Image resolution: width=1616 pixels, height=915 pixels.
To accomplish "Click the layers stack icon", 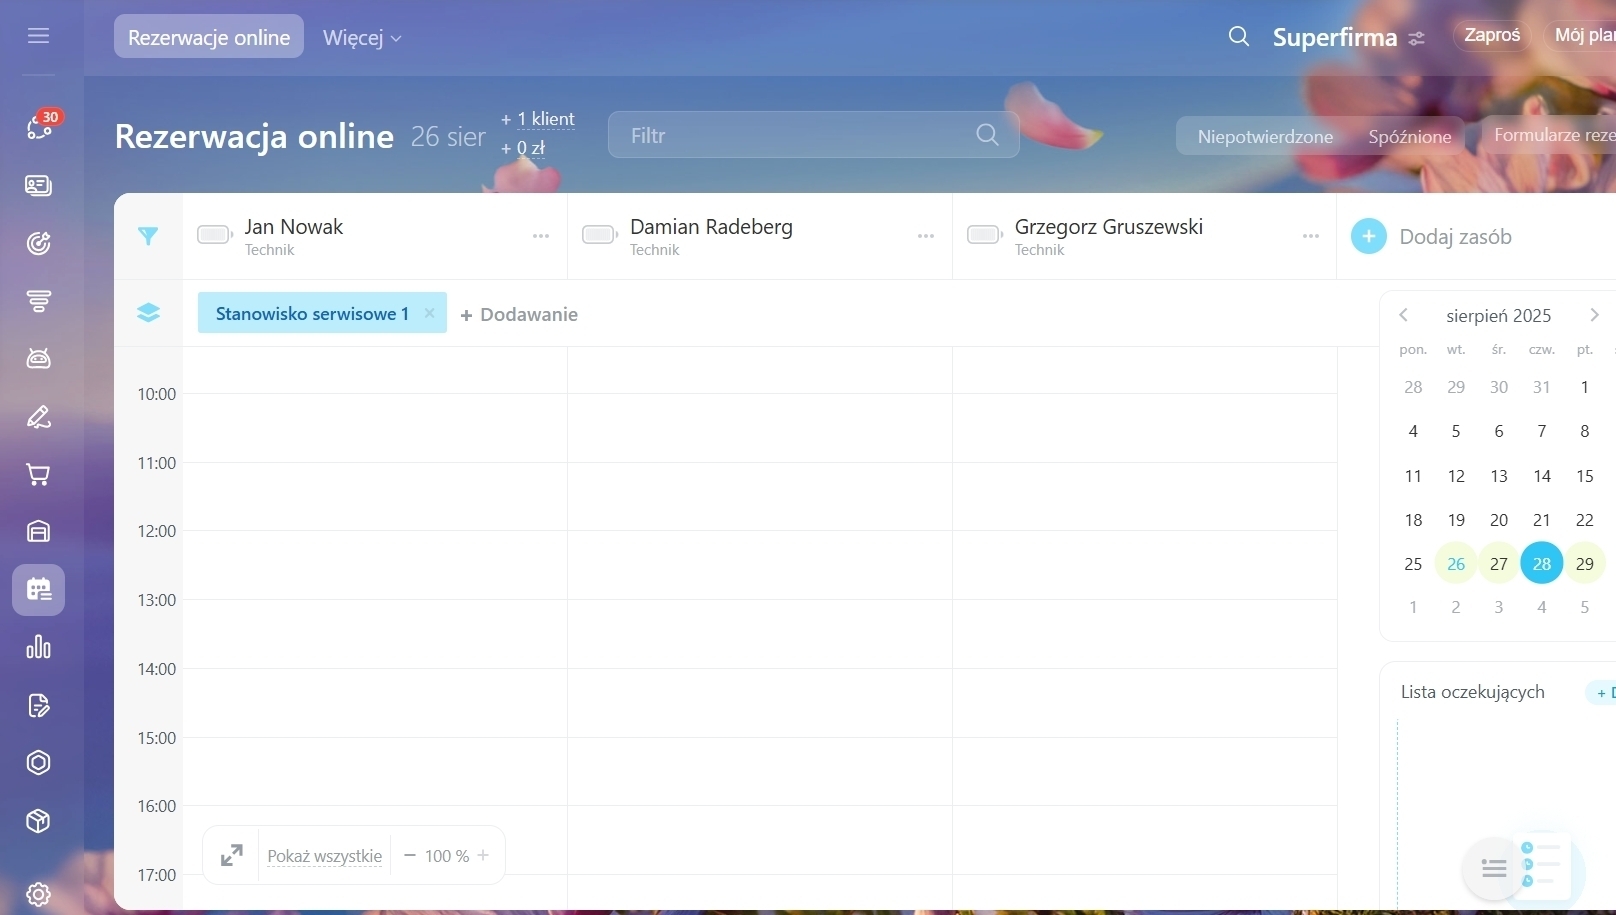I will click(148, 313).
